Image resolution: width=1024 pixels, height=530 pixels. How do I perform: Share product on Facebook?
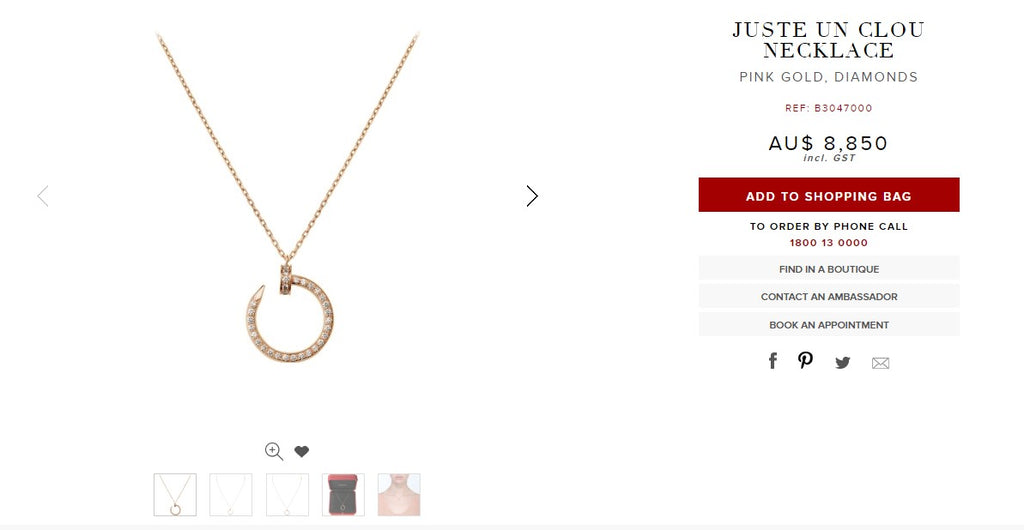point(773,361)
